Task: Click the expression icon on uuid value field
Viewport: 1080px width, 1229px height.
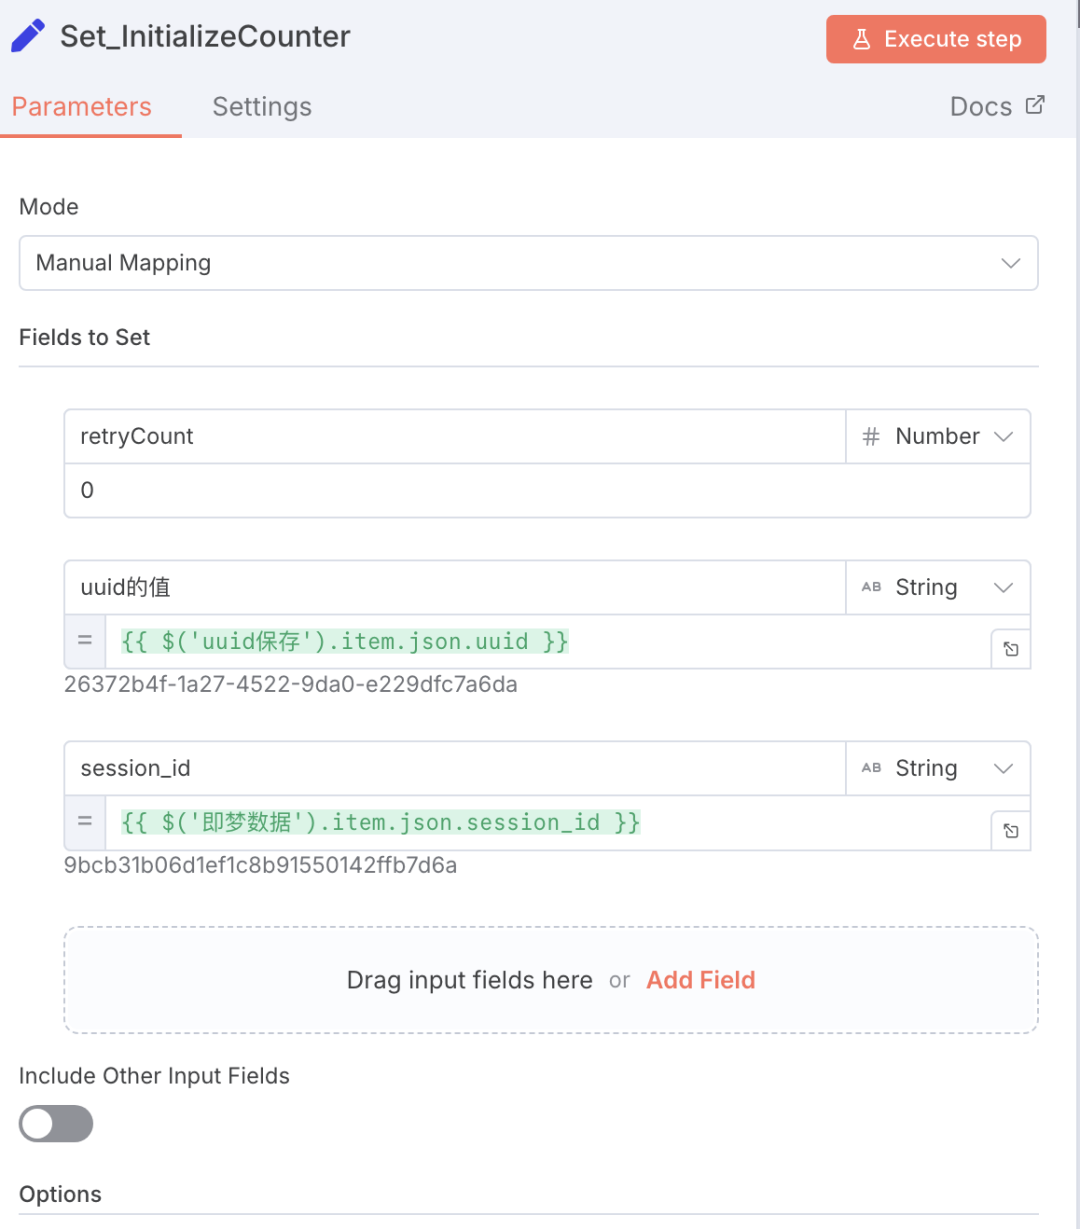Action: 1011,649
